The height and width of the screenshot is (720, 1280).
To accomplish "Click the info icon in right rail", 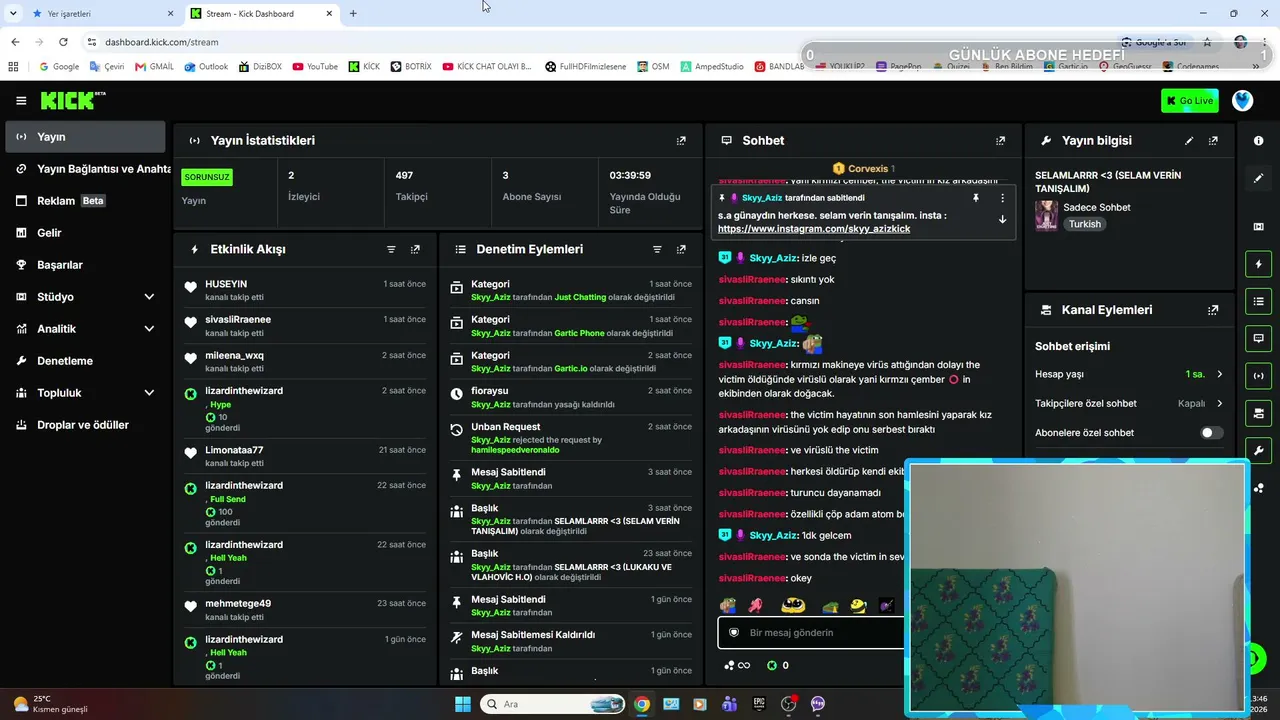I will [1258, 141].
